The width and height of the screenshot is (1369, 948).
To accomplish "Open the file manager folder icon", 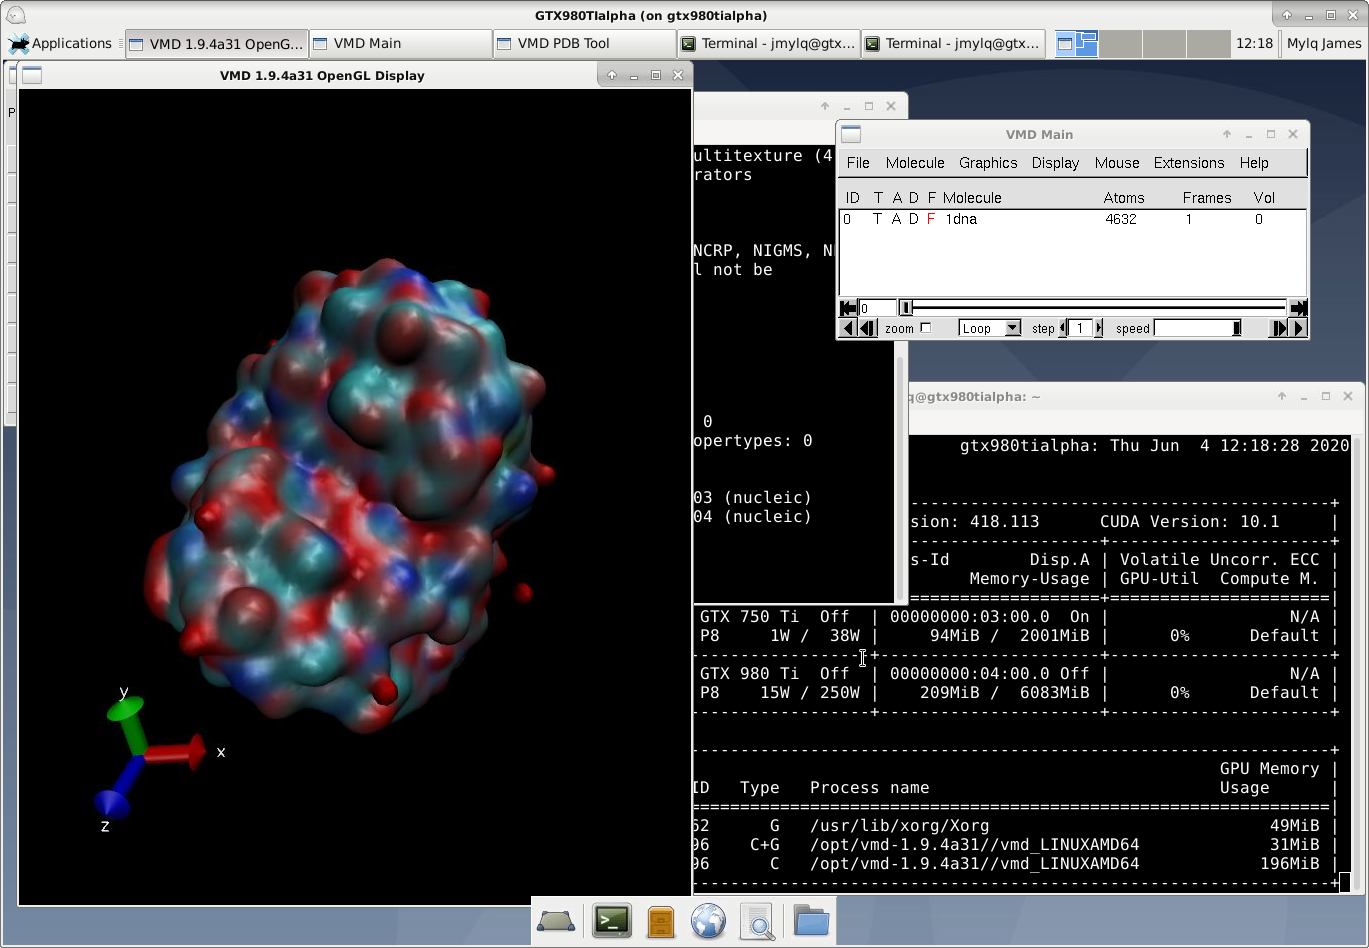I will pyautogui.click(x=811, y=921).
